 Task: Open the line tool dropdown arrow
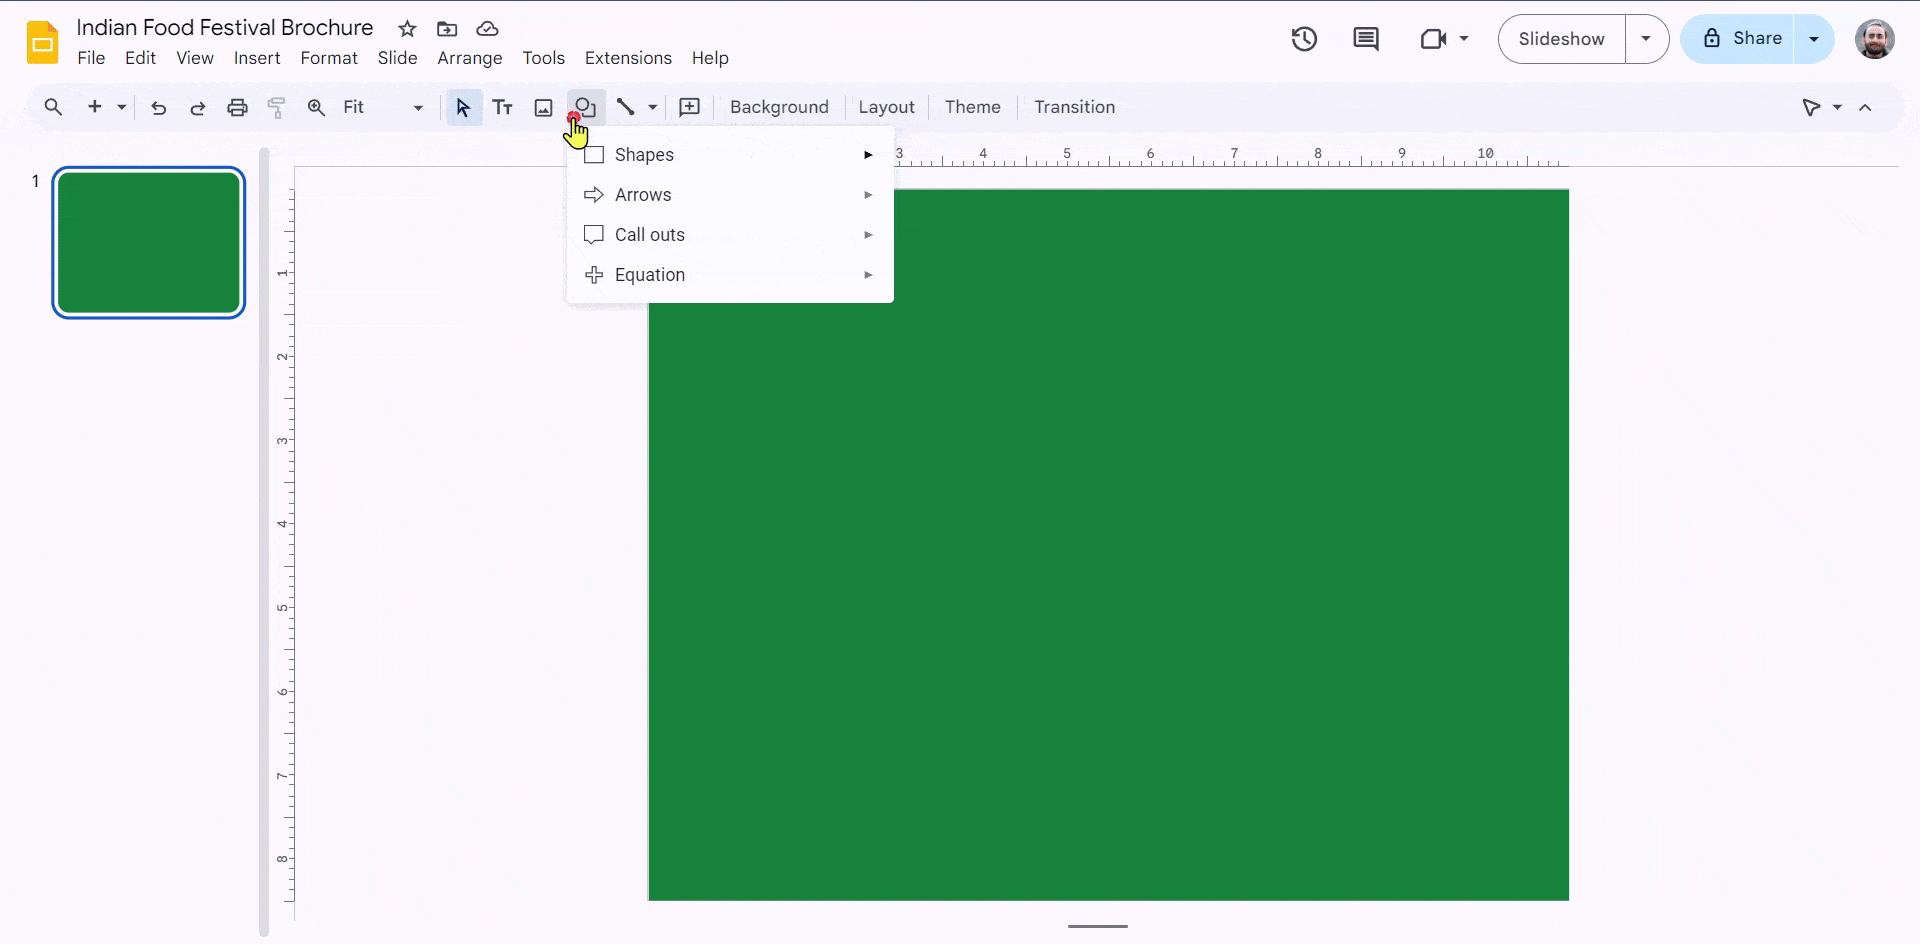pos(651,107)
